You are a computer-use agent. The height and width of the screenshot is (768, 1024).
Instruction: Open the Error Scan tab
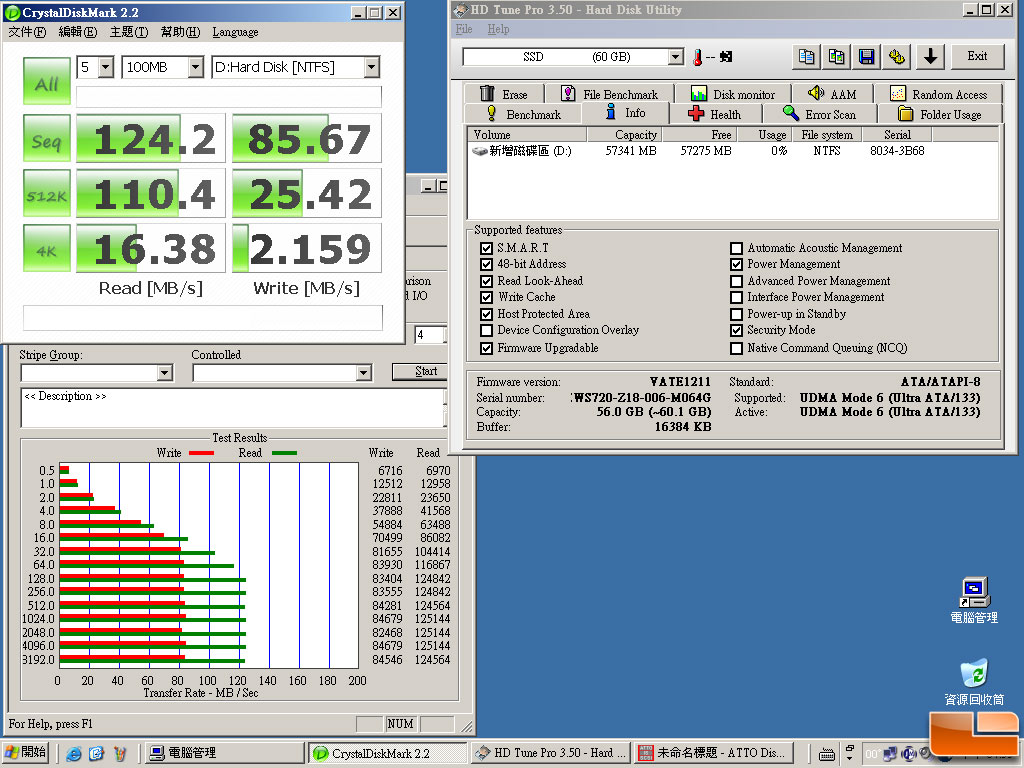click(819, 114)
